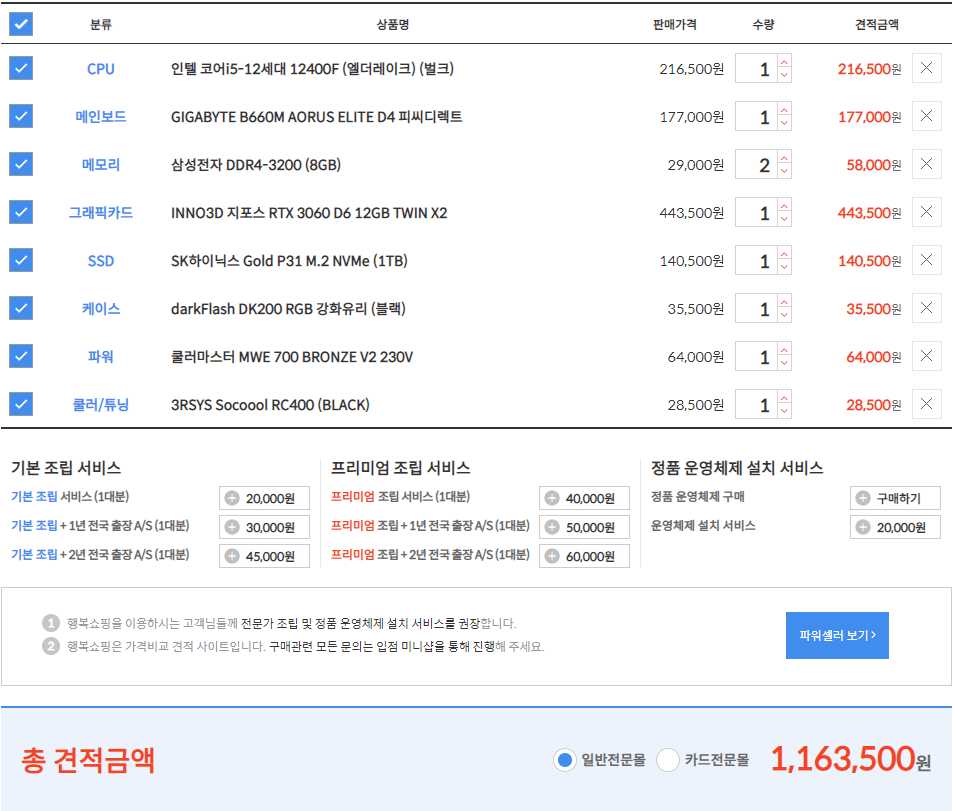
Task: Click the 그래픽카드 quantity input field
Action: pyautogui.click(x=757, y=212)
